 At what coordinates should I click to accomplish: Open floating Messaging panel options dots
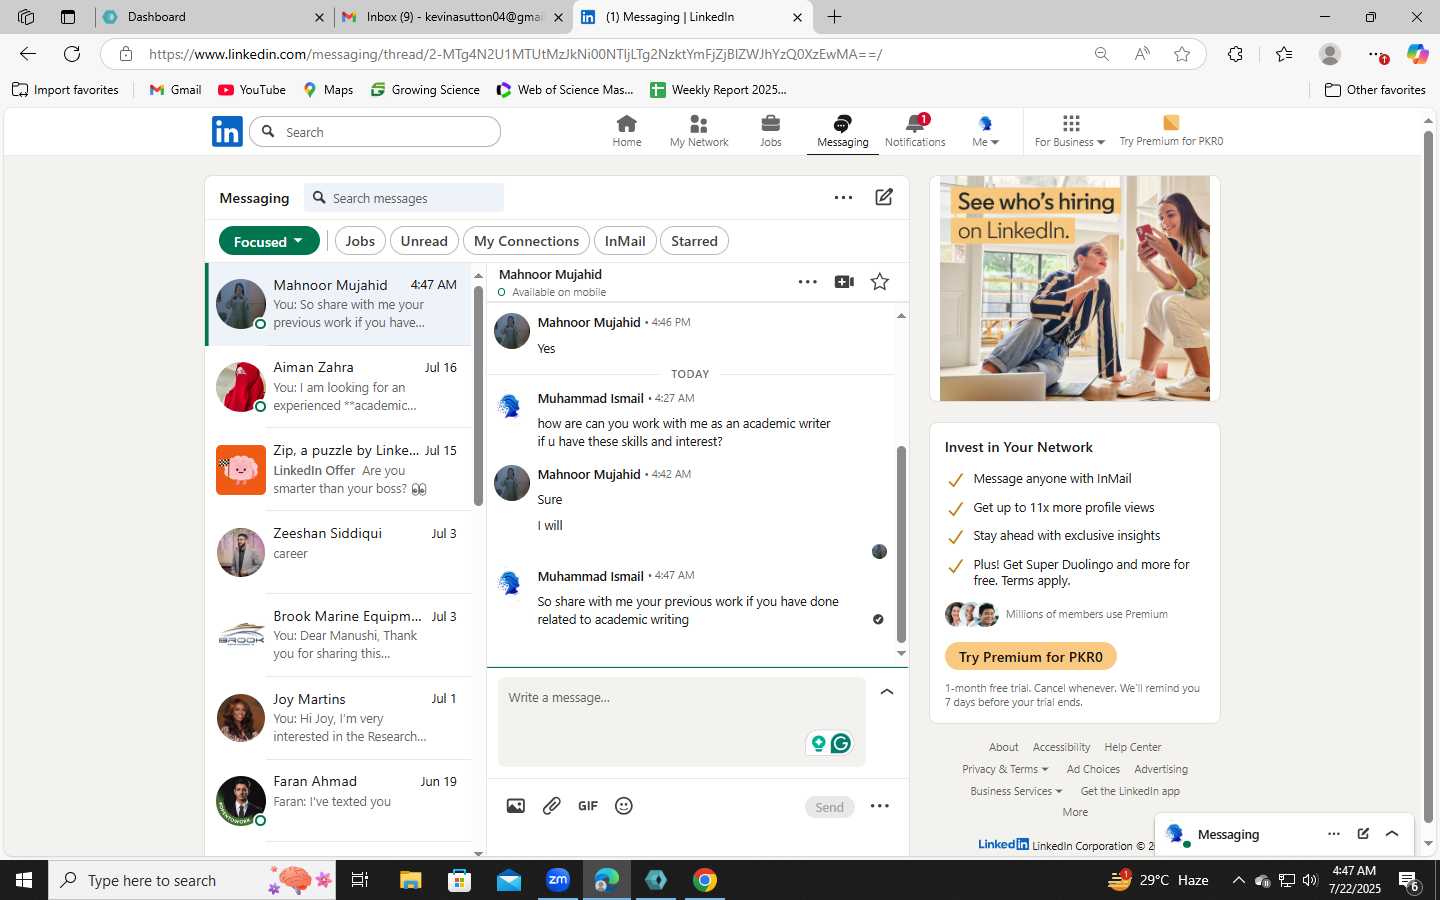[x=1334, y=833]
